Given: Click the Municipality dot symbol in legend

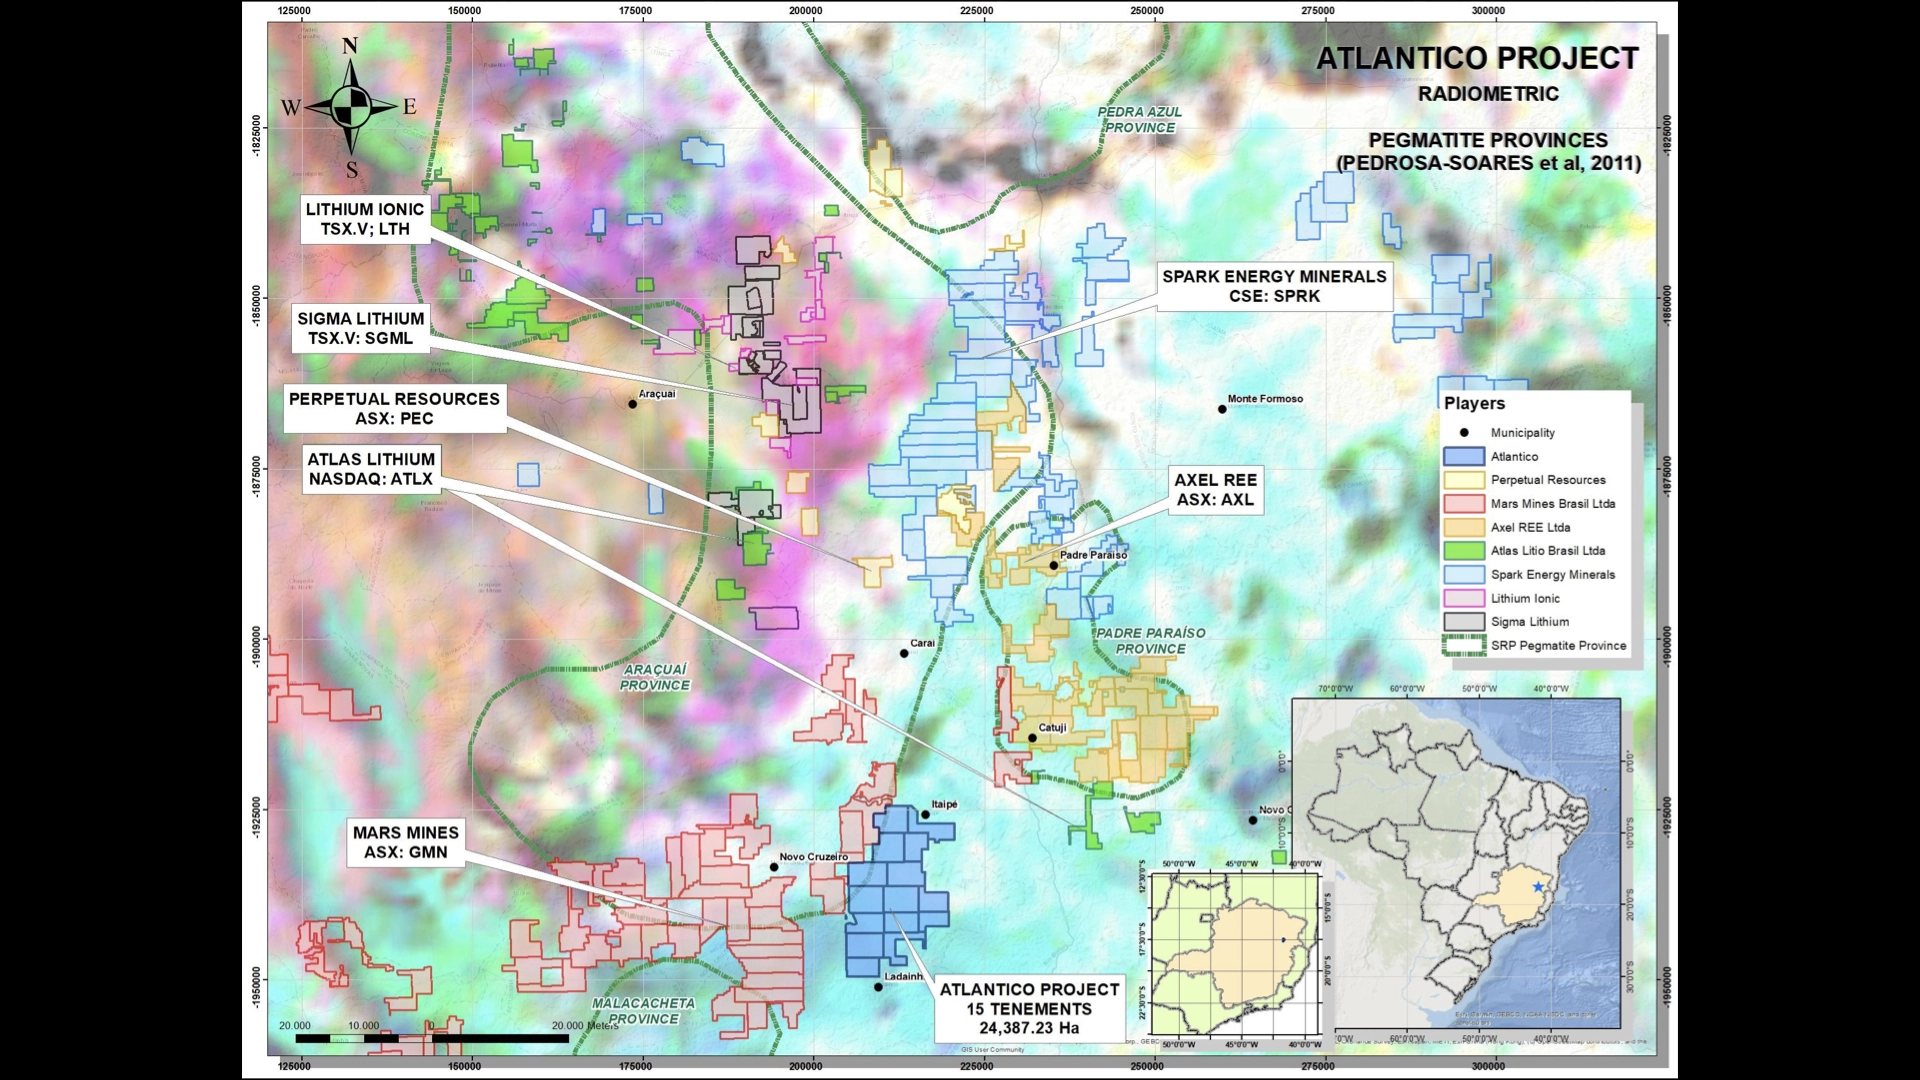Looking at the screenshot, I should 1464,433.
